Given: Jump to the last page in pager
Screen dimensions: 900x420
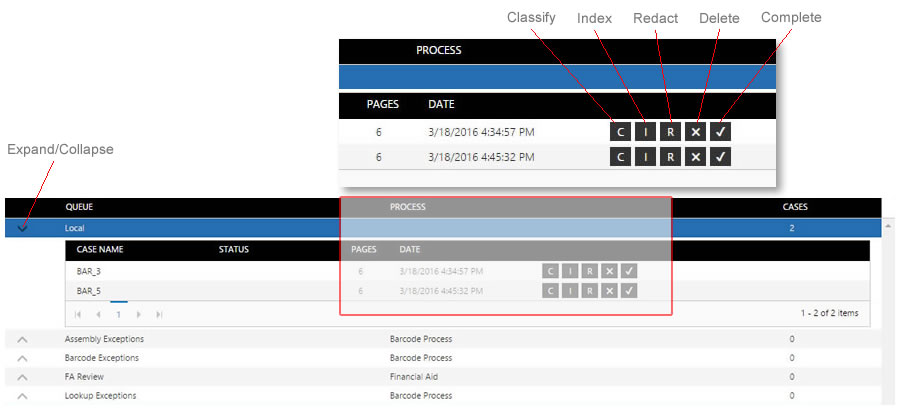Looking at the screenshot, I should click(x=159, y=314).
